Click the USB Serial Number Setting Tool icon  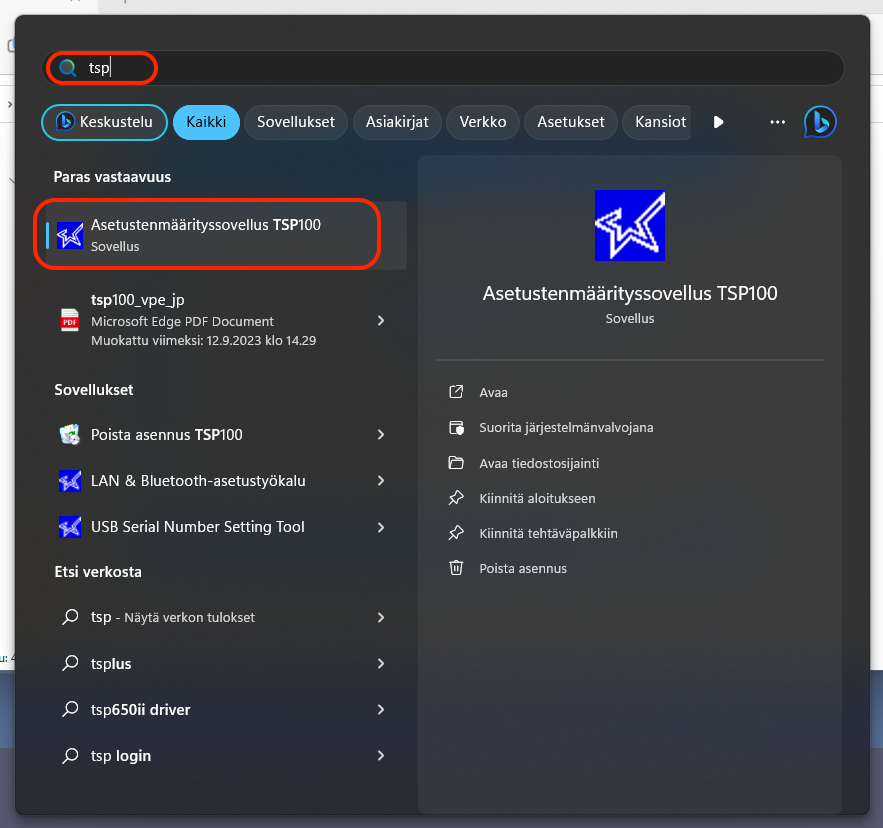[x=70, y=527]
